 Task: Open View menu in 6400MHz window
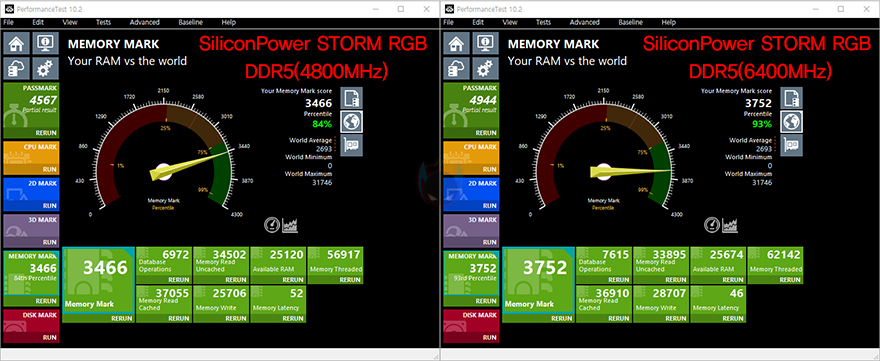(x=510, y=22)
